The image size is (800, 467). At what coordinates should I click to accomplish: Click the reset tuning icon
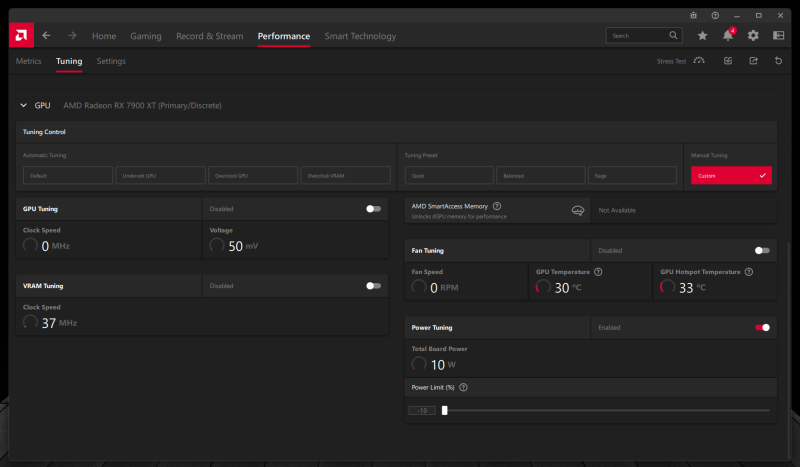[x=779, y=61]
